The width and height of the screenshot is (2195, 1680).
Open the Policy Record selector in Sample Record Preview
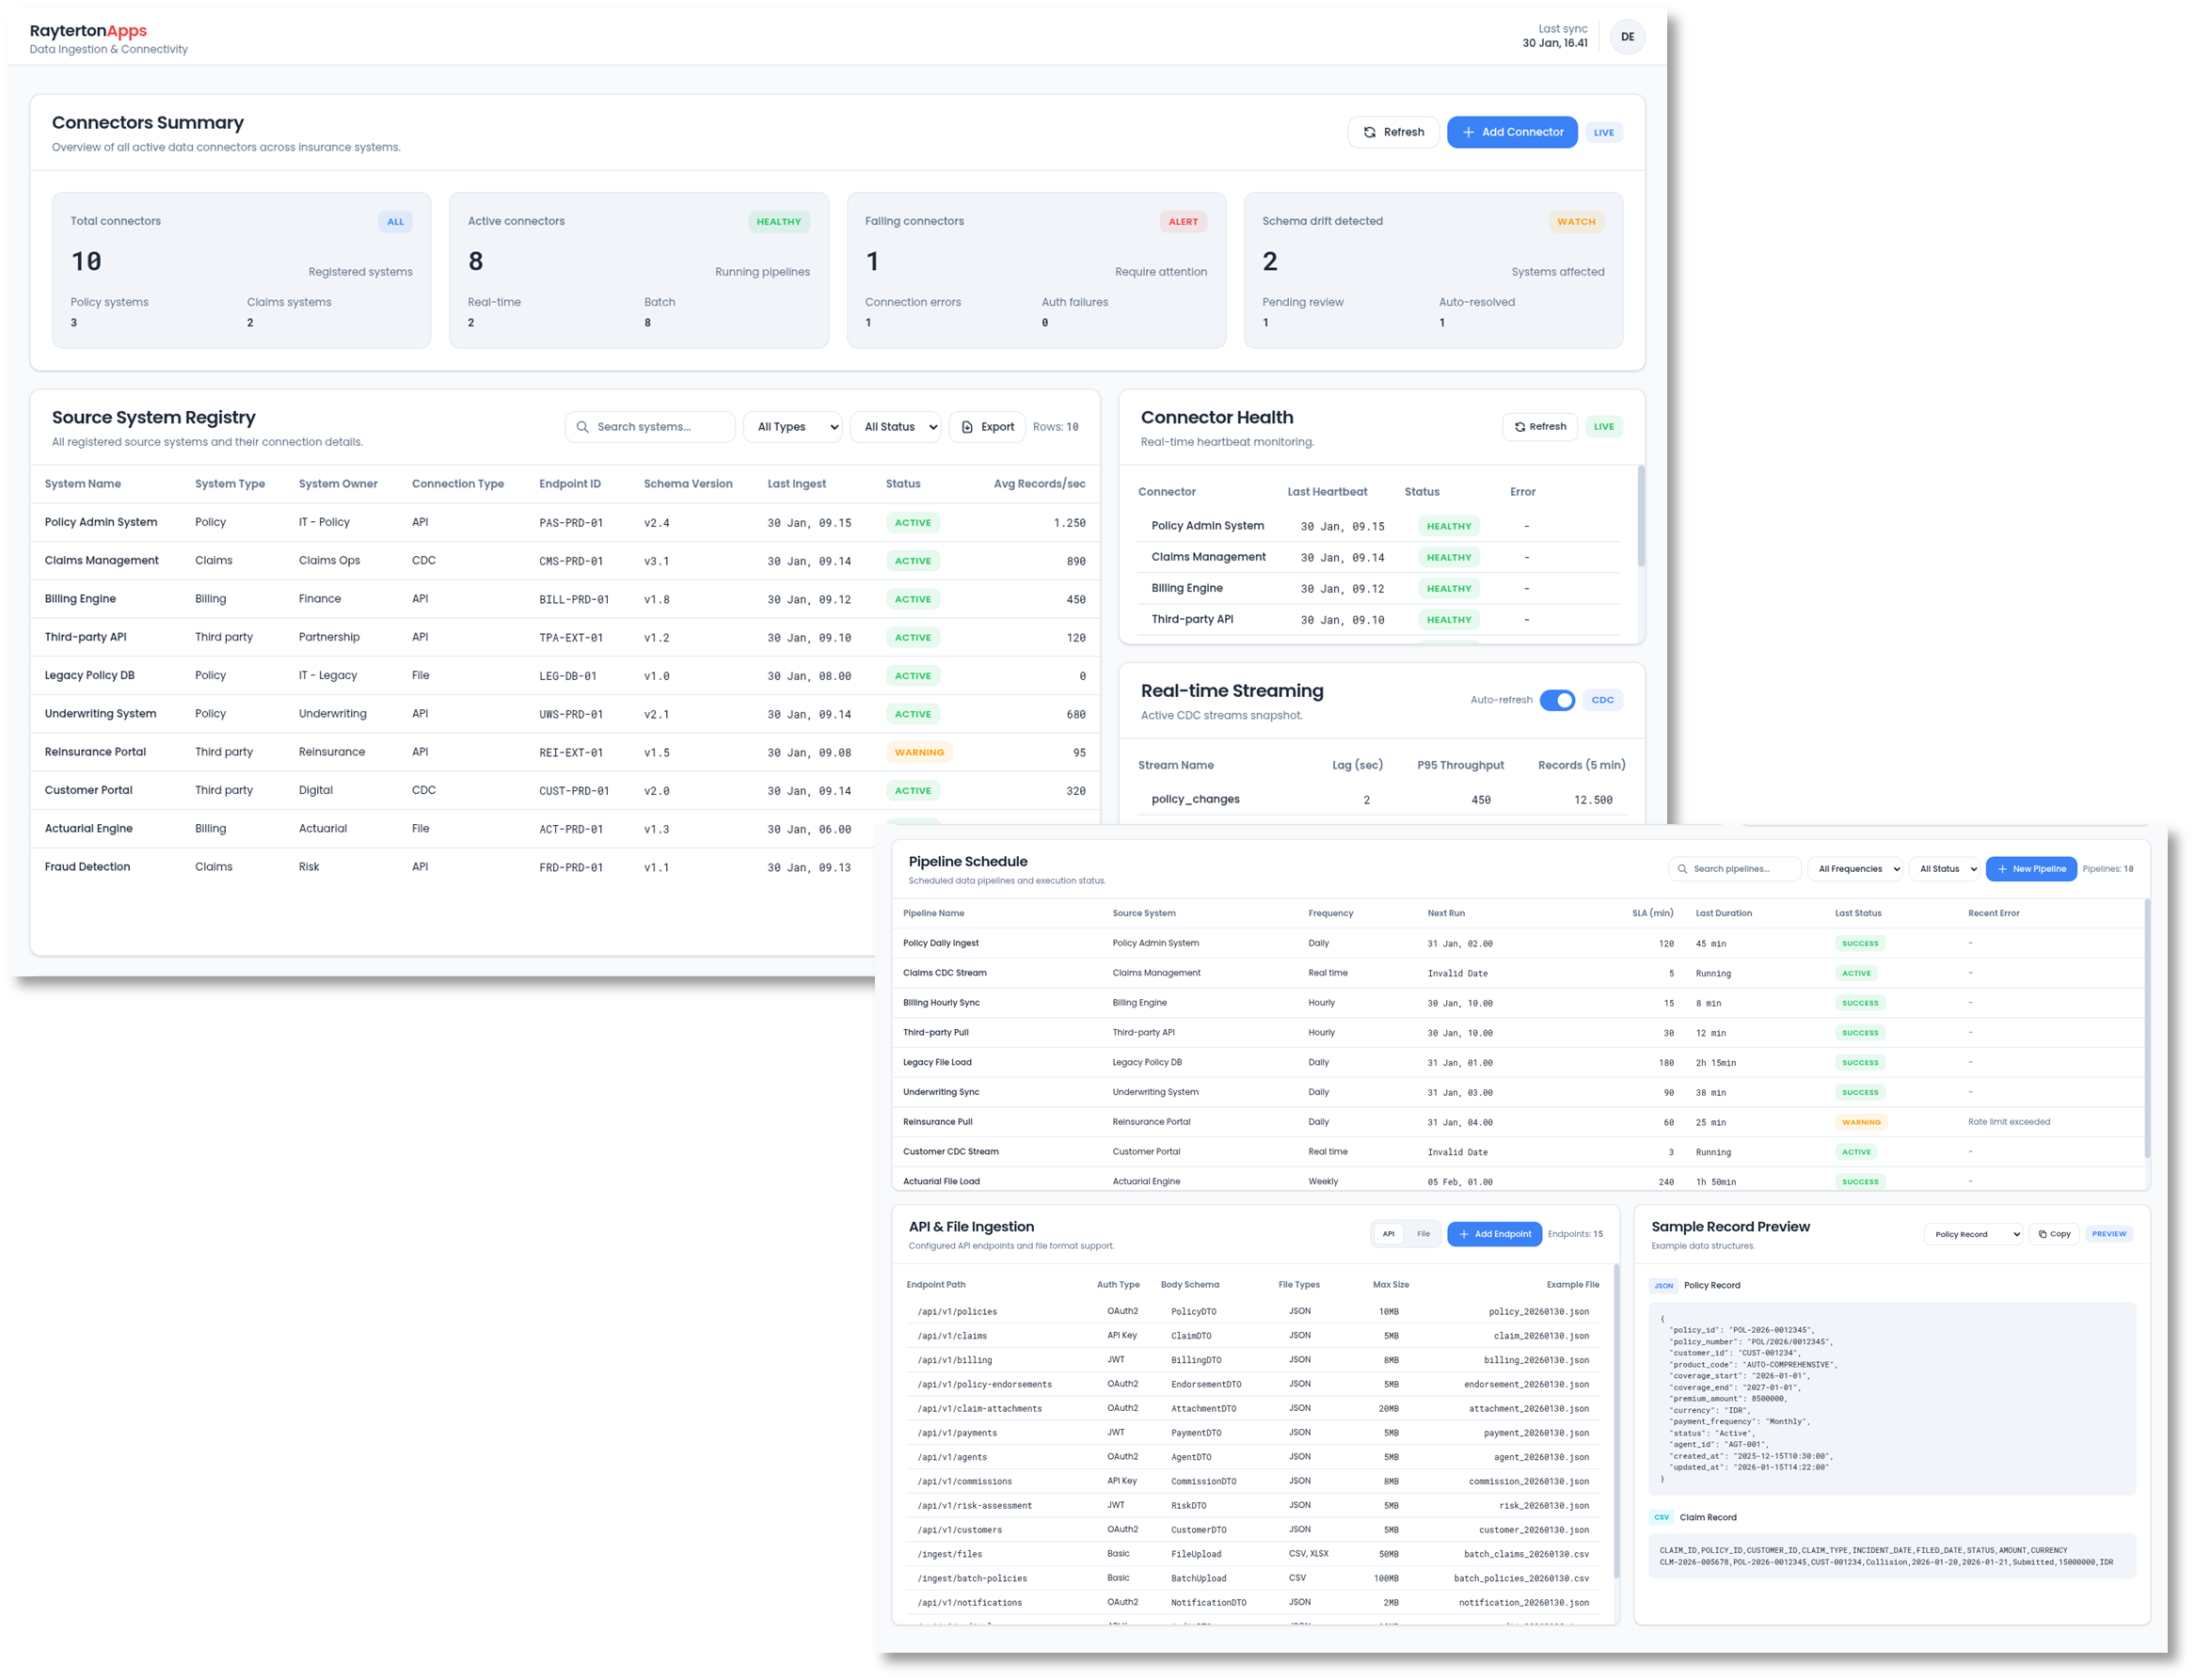click(1973, 1233)
